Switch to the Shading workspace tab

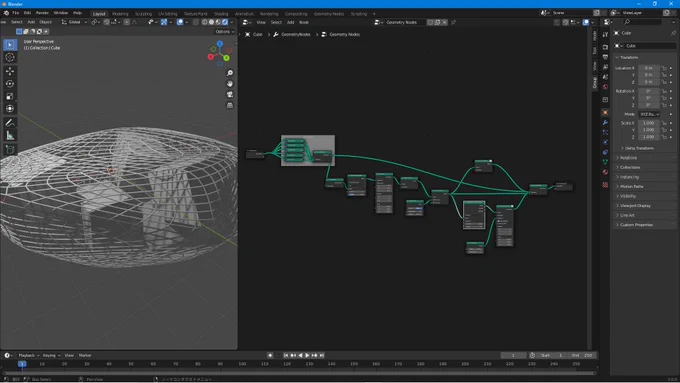(221, 14)
